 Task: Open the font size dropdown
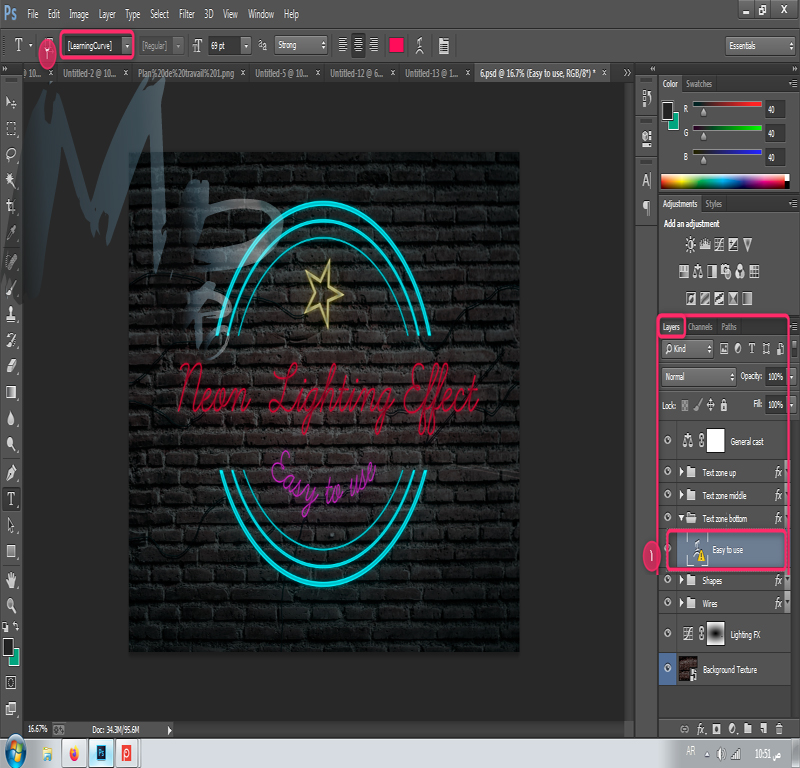246,45
